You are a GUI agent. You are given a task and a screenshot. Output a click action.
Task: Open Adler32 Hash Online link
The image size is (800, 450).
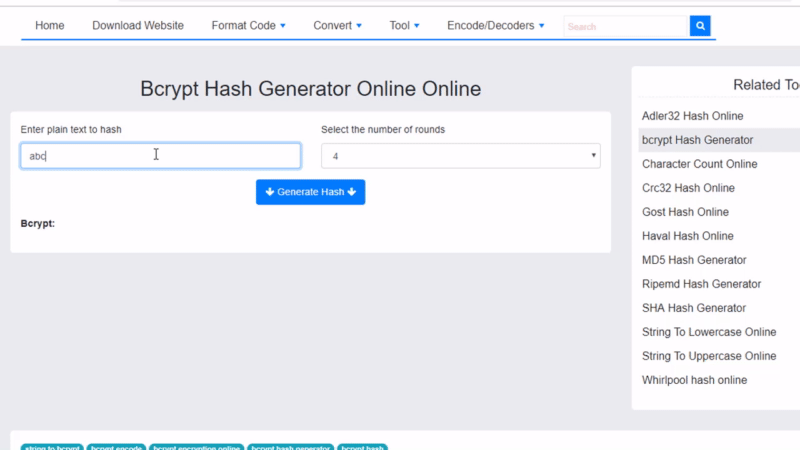click(x=692, y=116)
